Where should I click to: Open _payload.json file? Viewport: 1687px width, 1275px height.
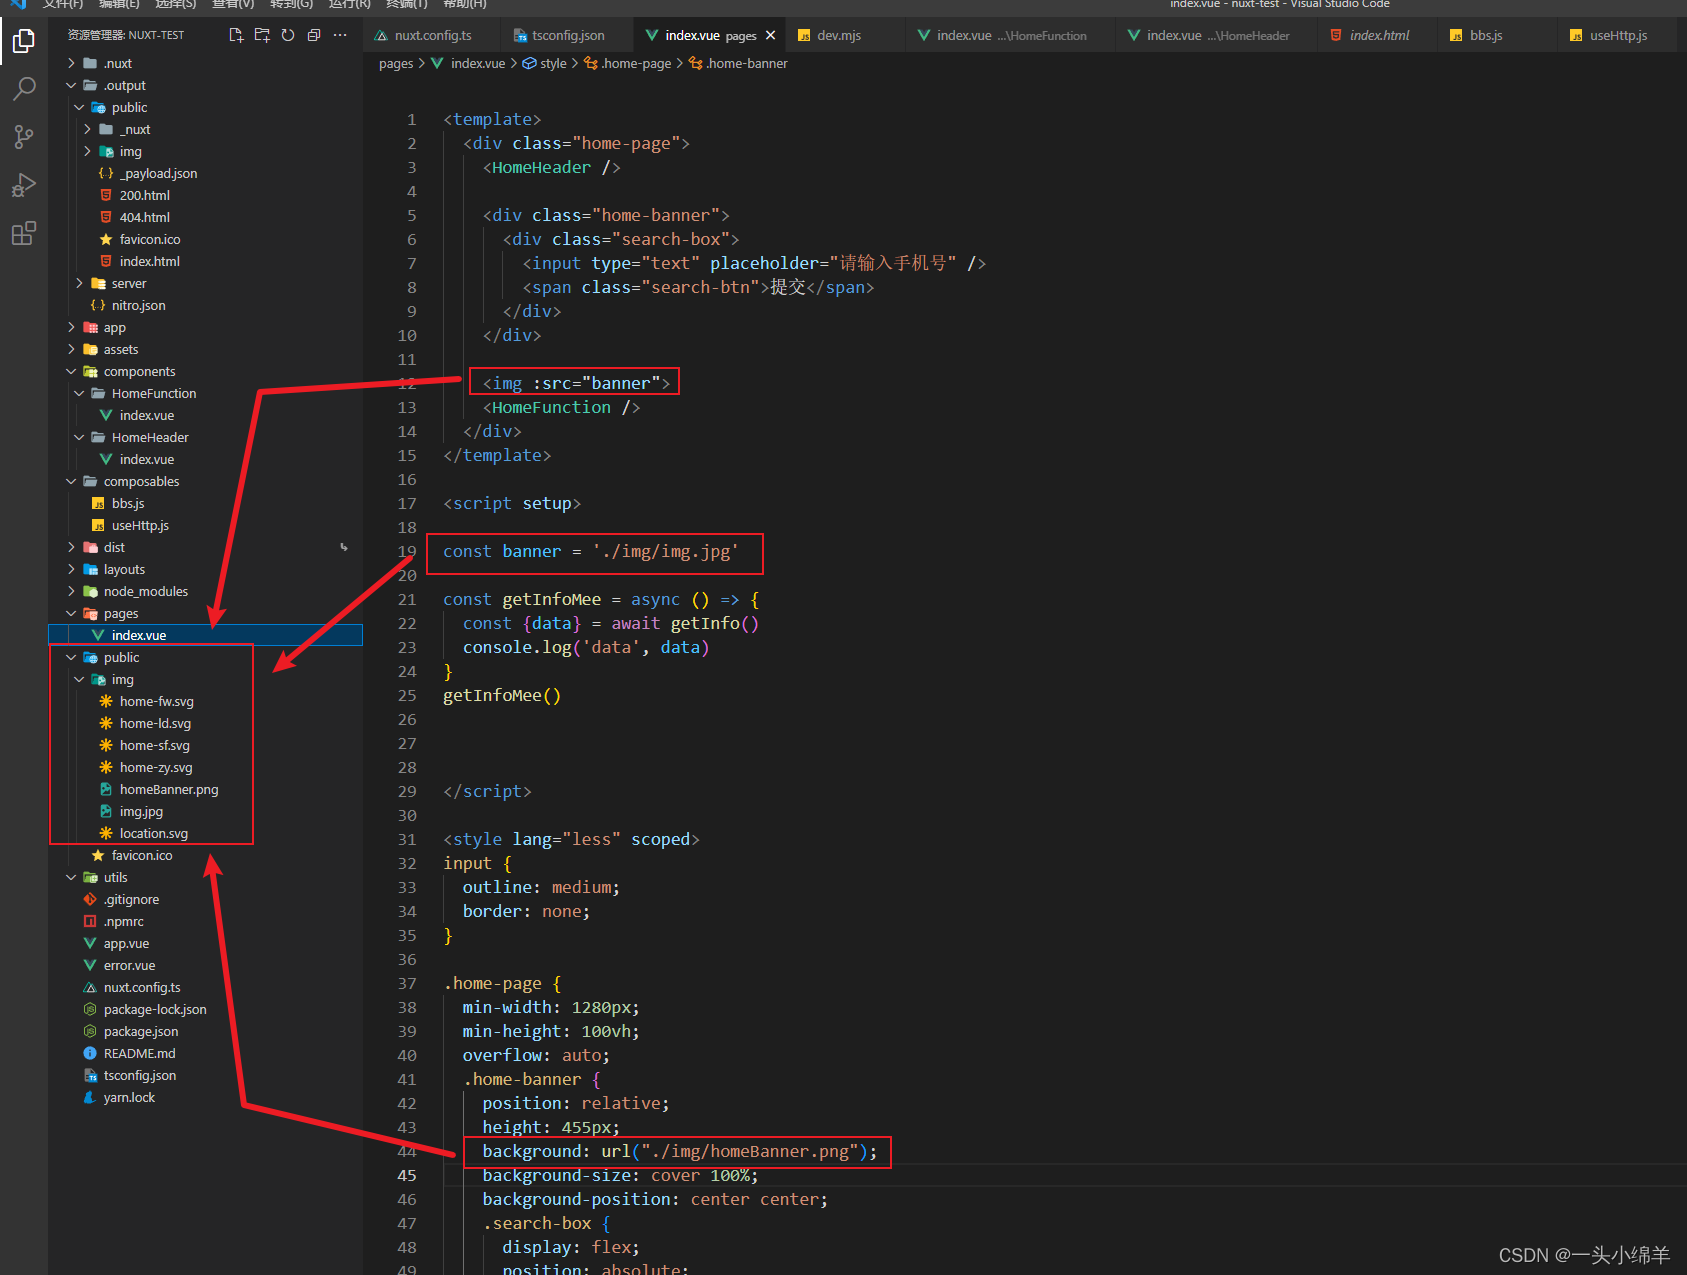coord(158,173)
